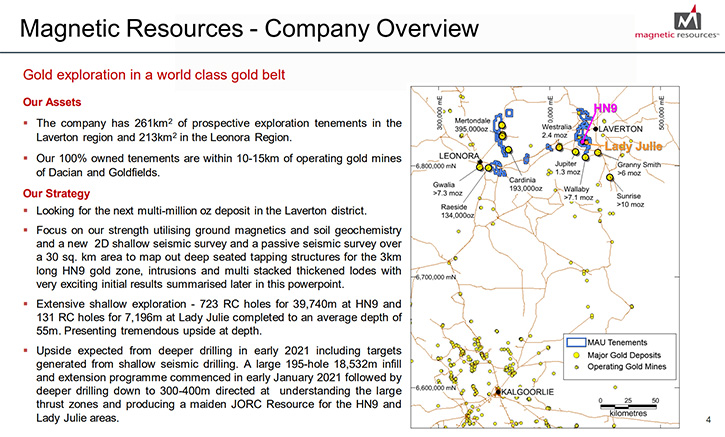The image size is (725, 437).
Task: Click the Kalgoorlie town marker dot
Action: [x=498, y=392]
